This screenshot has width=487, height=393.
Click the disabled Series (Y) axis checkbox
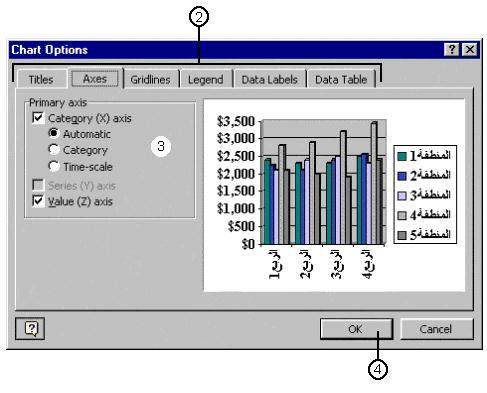38,185
